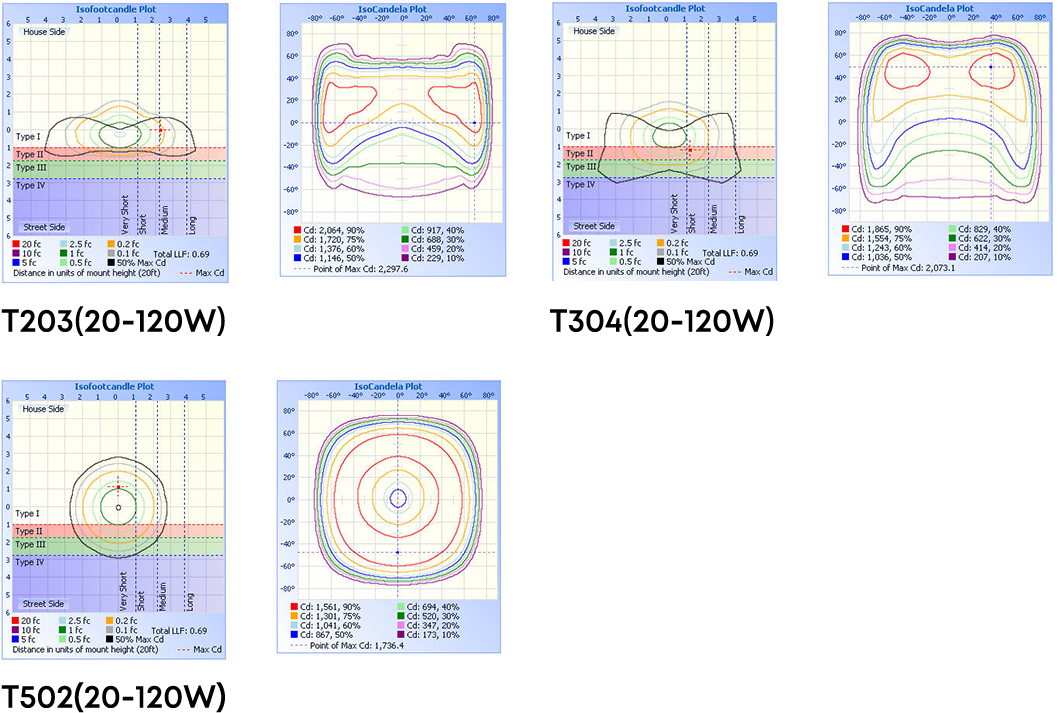Choose the red Cd 1,561, 90% legend swatch

pos(292,607)
